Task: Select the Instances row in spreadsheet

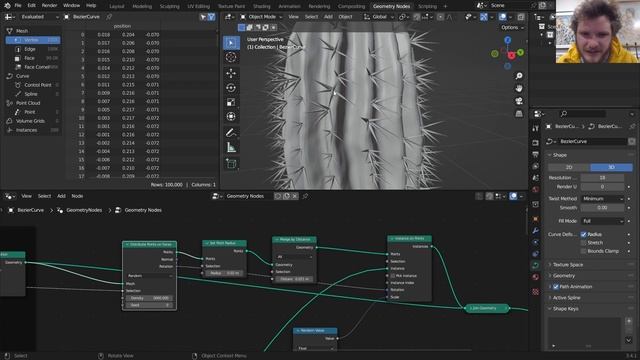Action: click(33, 130)
